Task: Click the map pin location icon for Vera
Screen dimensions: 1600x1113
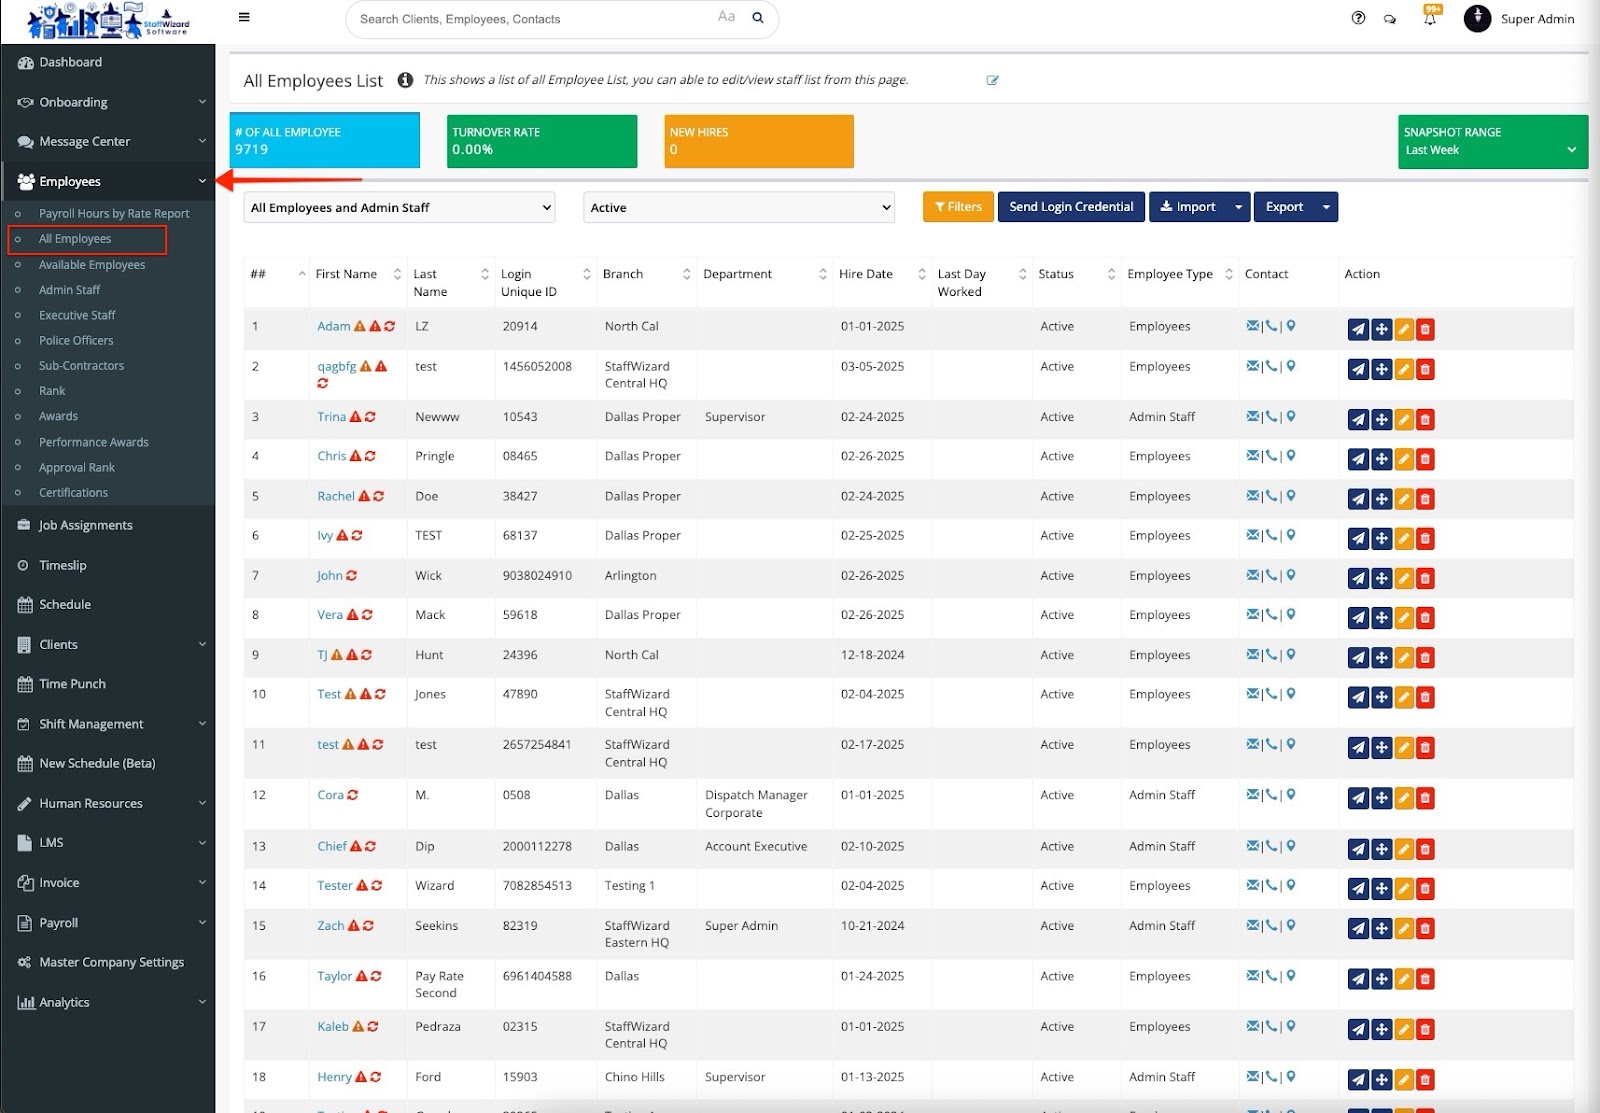Action: (1291, 615)
